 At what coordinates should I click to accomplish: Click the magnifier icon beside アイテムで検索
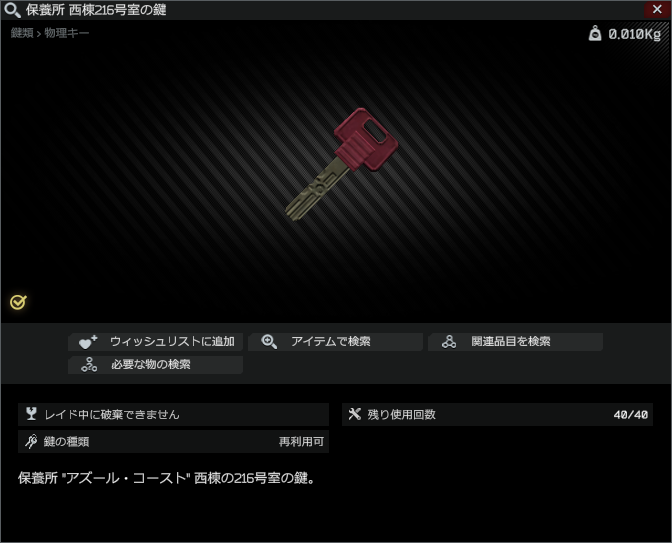[x=269, y=342]
